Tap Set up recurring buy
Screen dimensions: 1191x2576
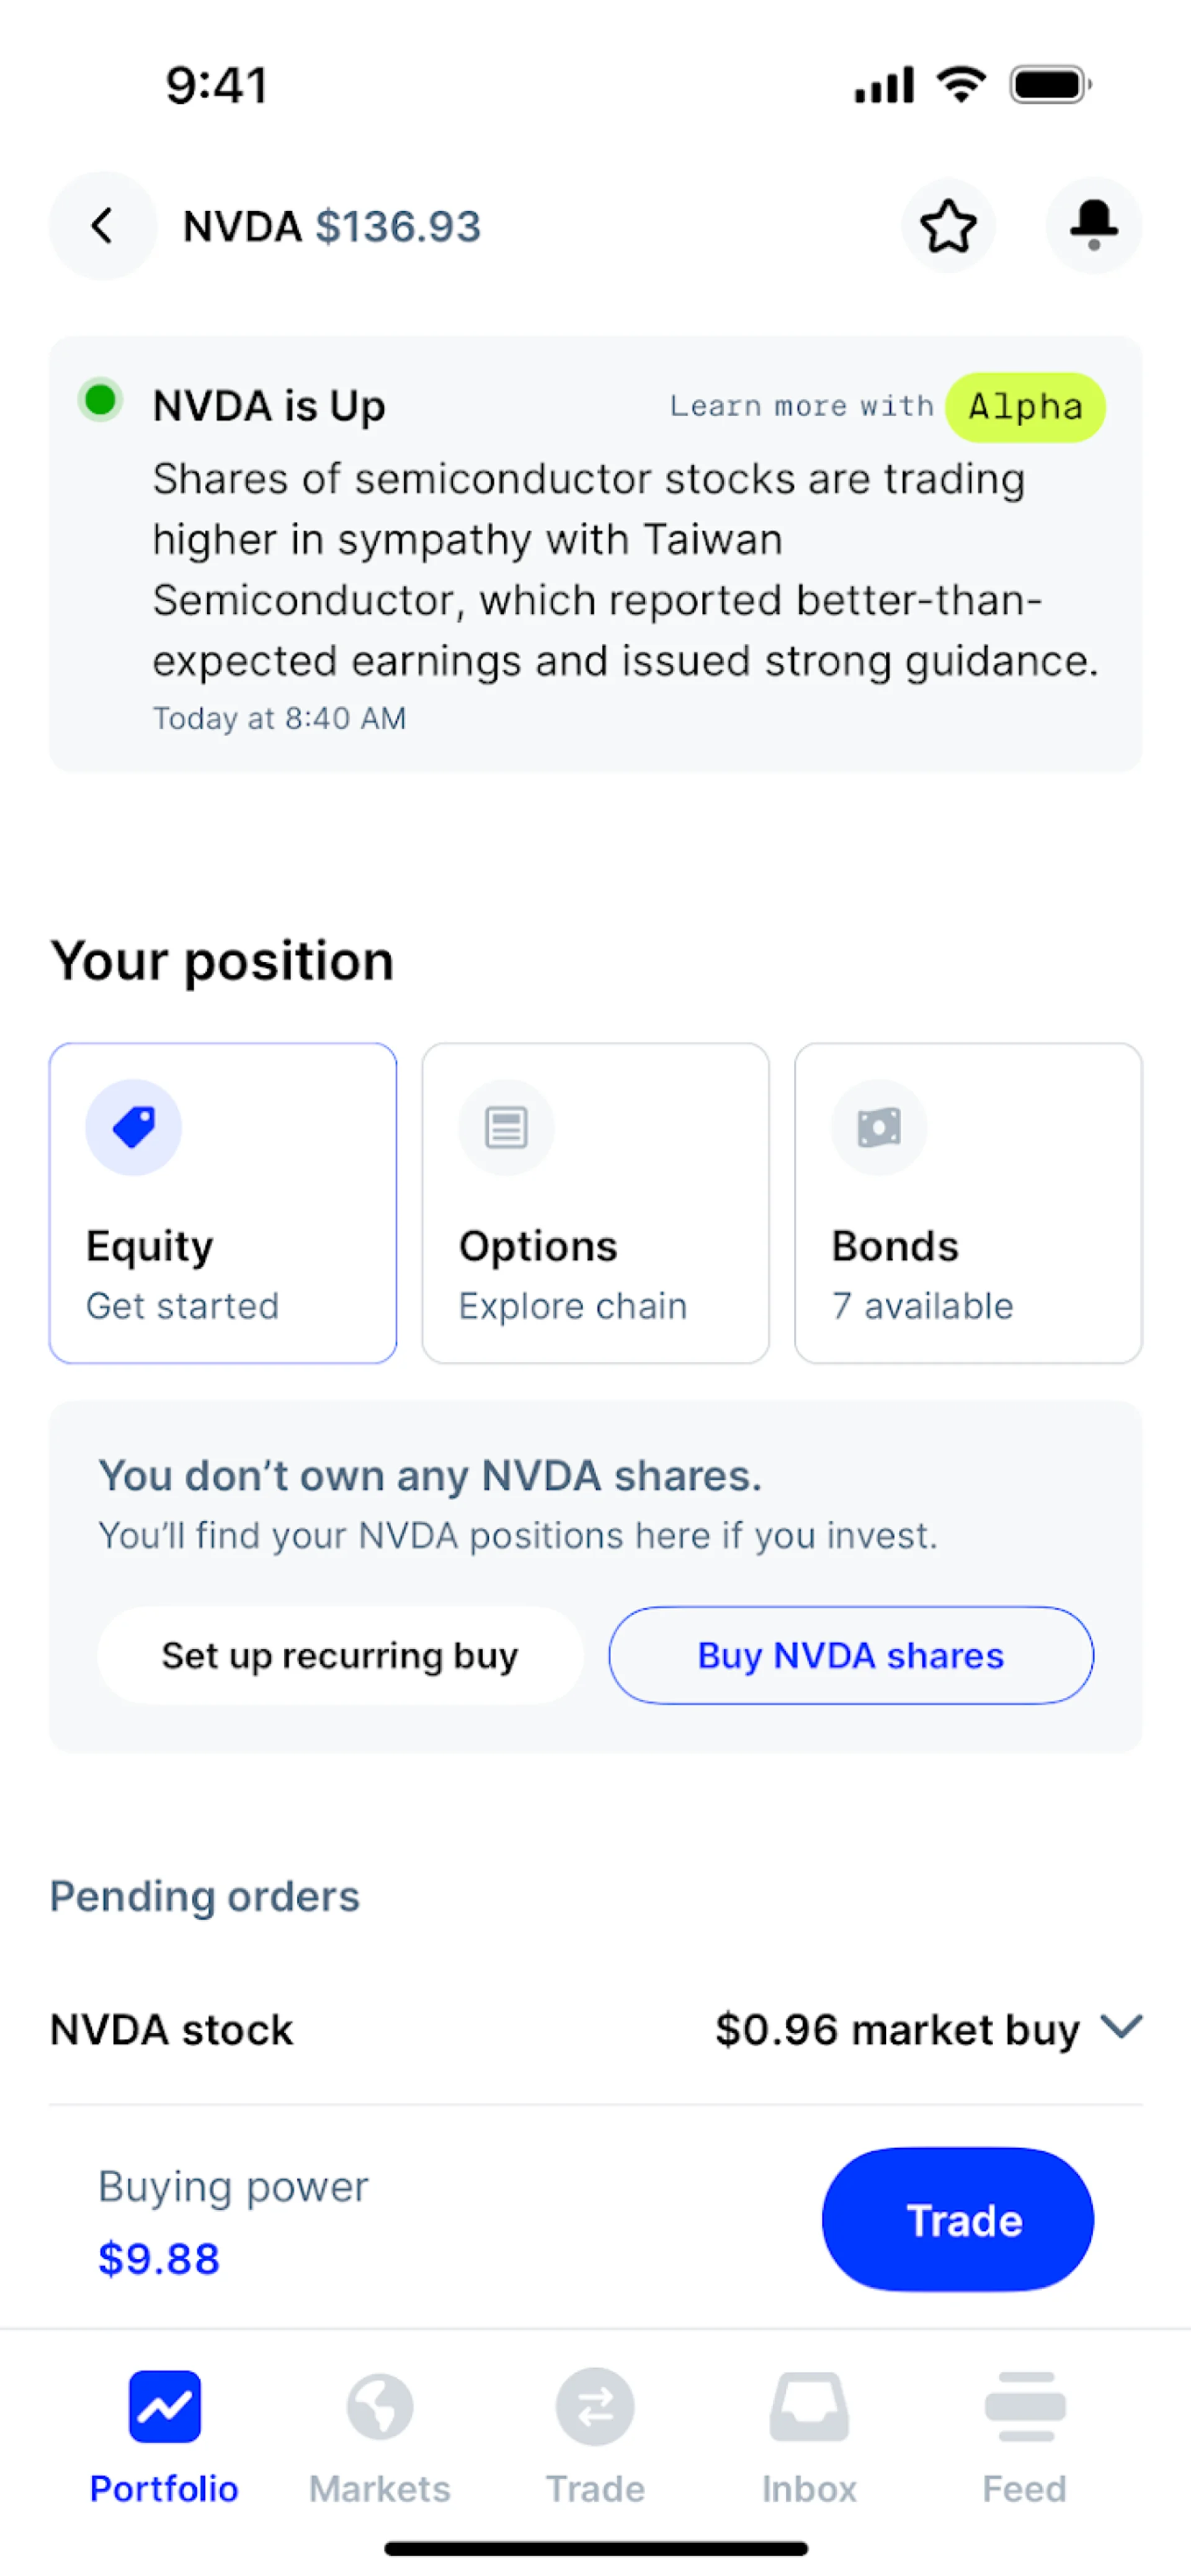(x=340, y=1655)
